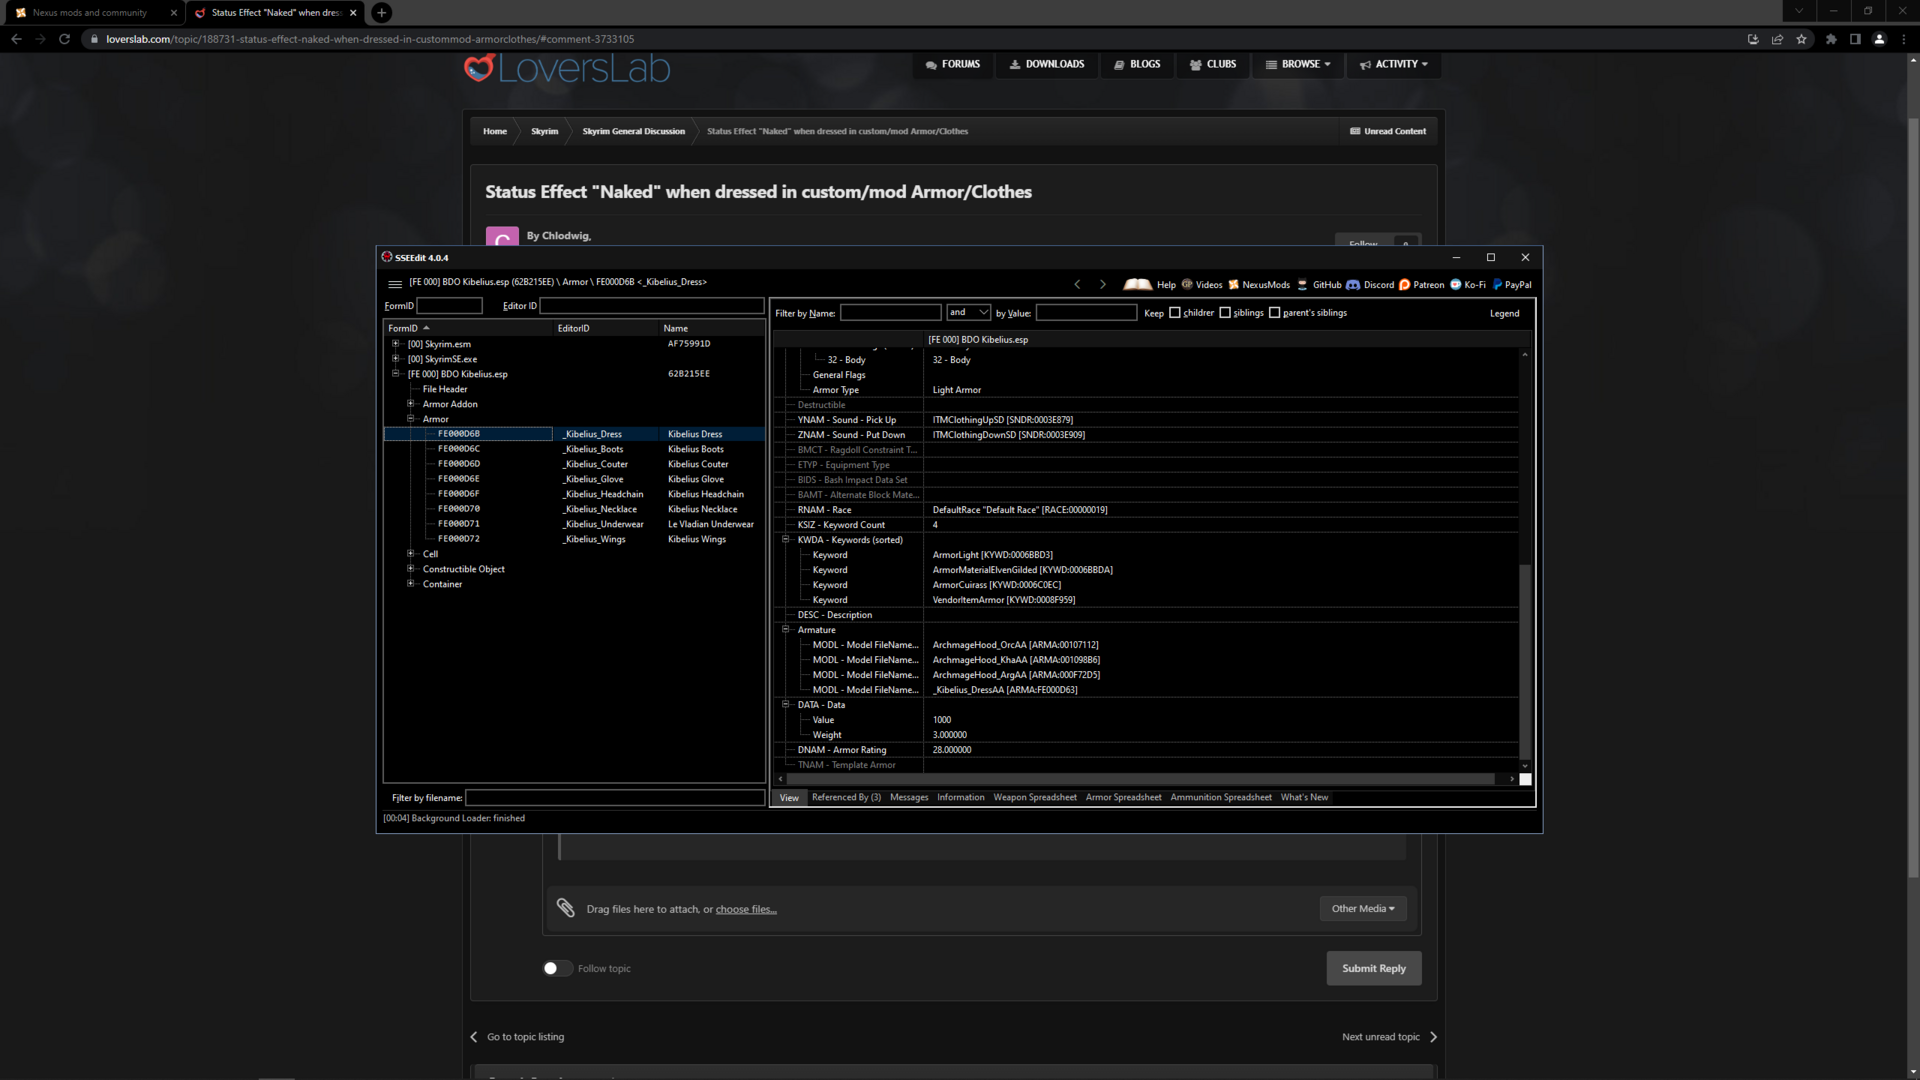This screenshot has height=1080, width=1920.
Task: Collapse the Armor tree node
Action: (410, 419)
